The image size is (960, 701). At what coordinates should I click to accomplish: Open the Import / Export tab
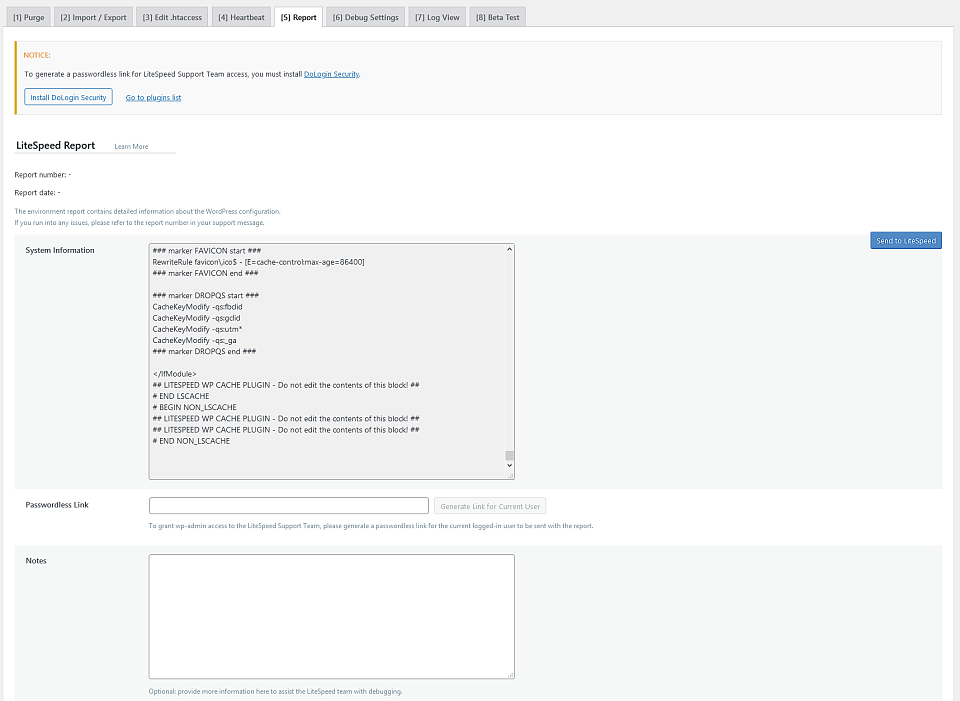[x=93, y=17]
